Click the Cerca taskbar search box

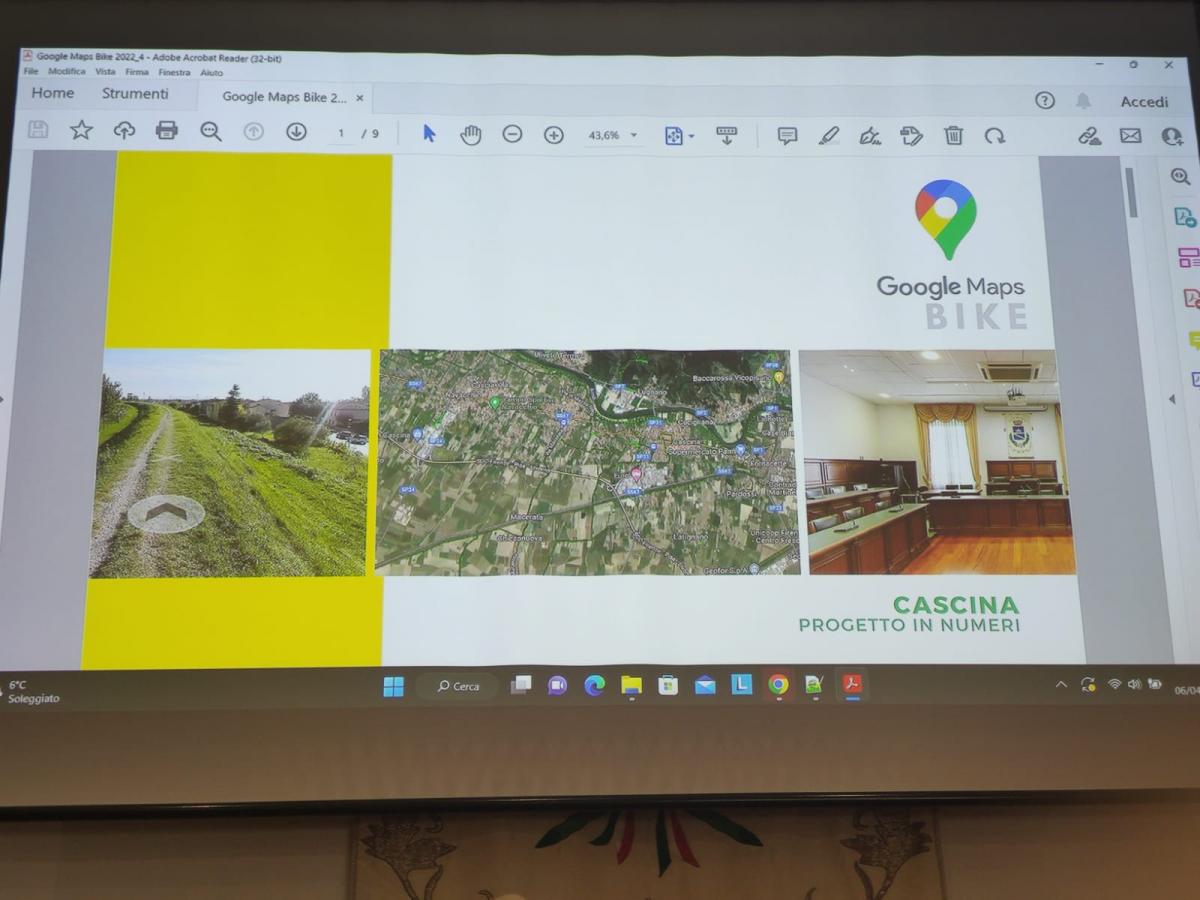pyautogui.click(x=459, y=686)
